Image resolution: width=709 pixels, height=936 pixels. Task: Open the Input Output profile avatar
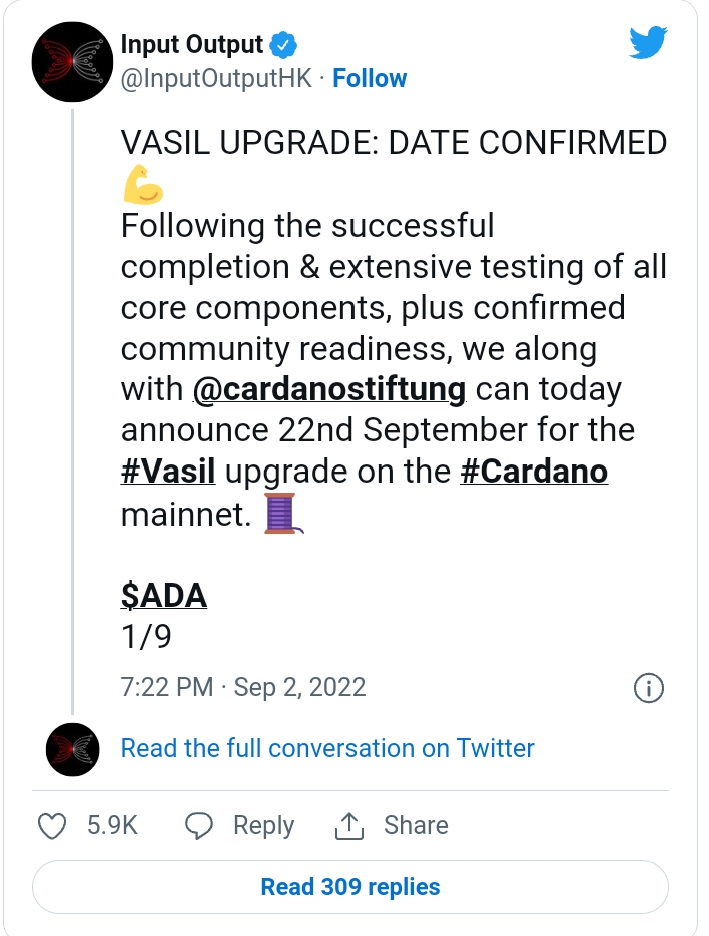[72, 61]
